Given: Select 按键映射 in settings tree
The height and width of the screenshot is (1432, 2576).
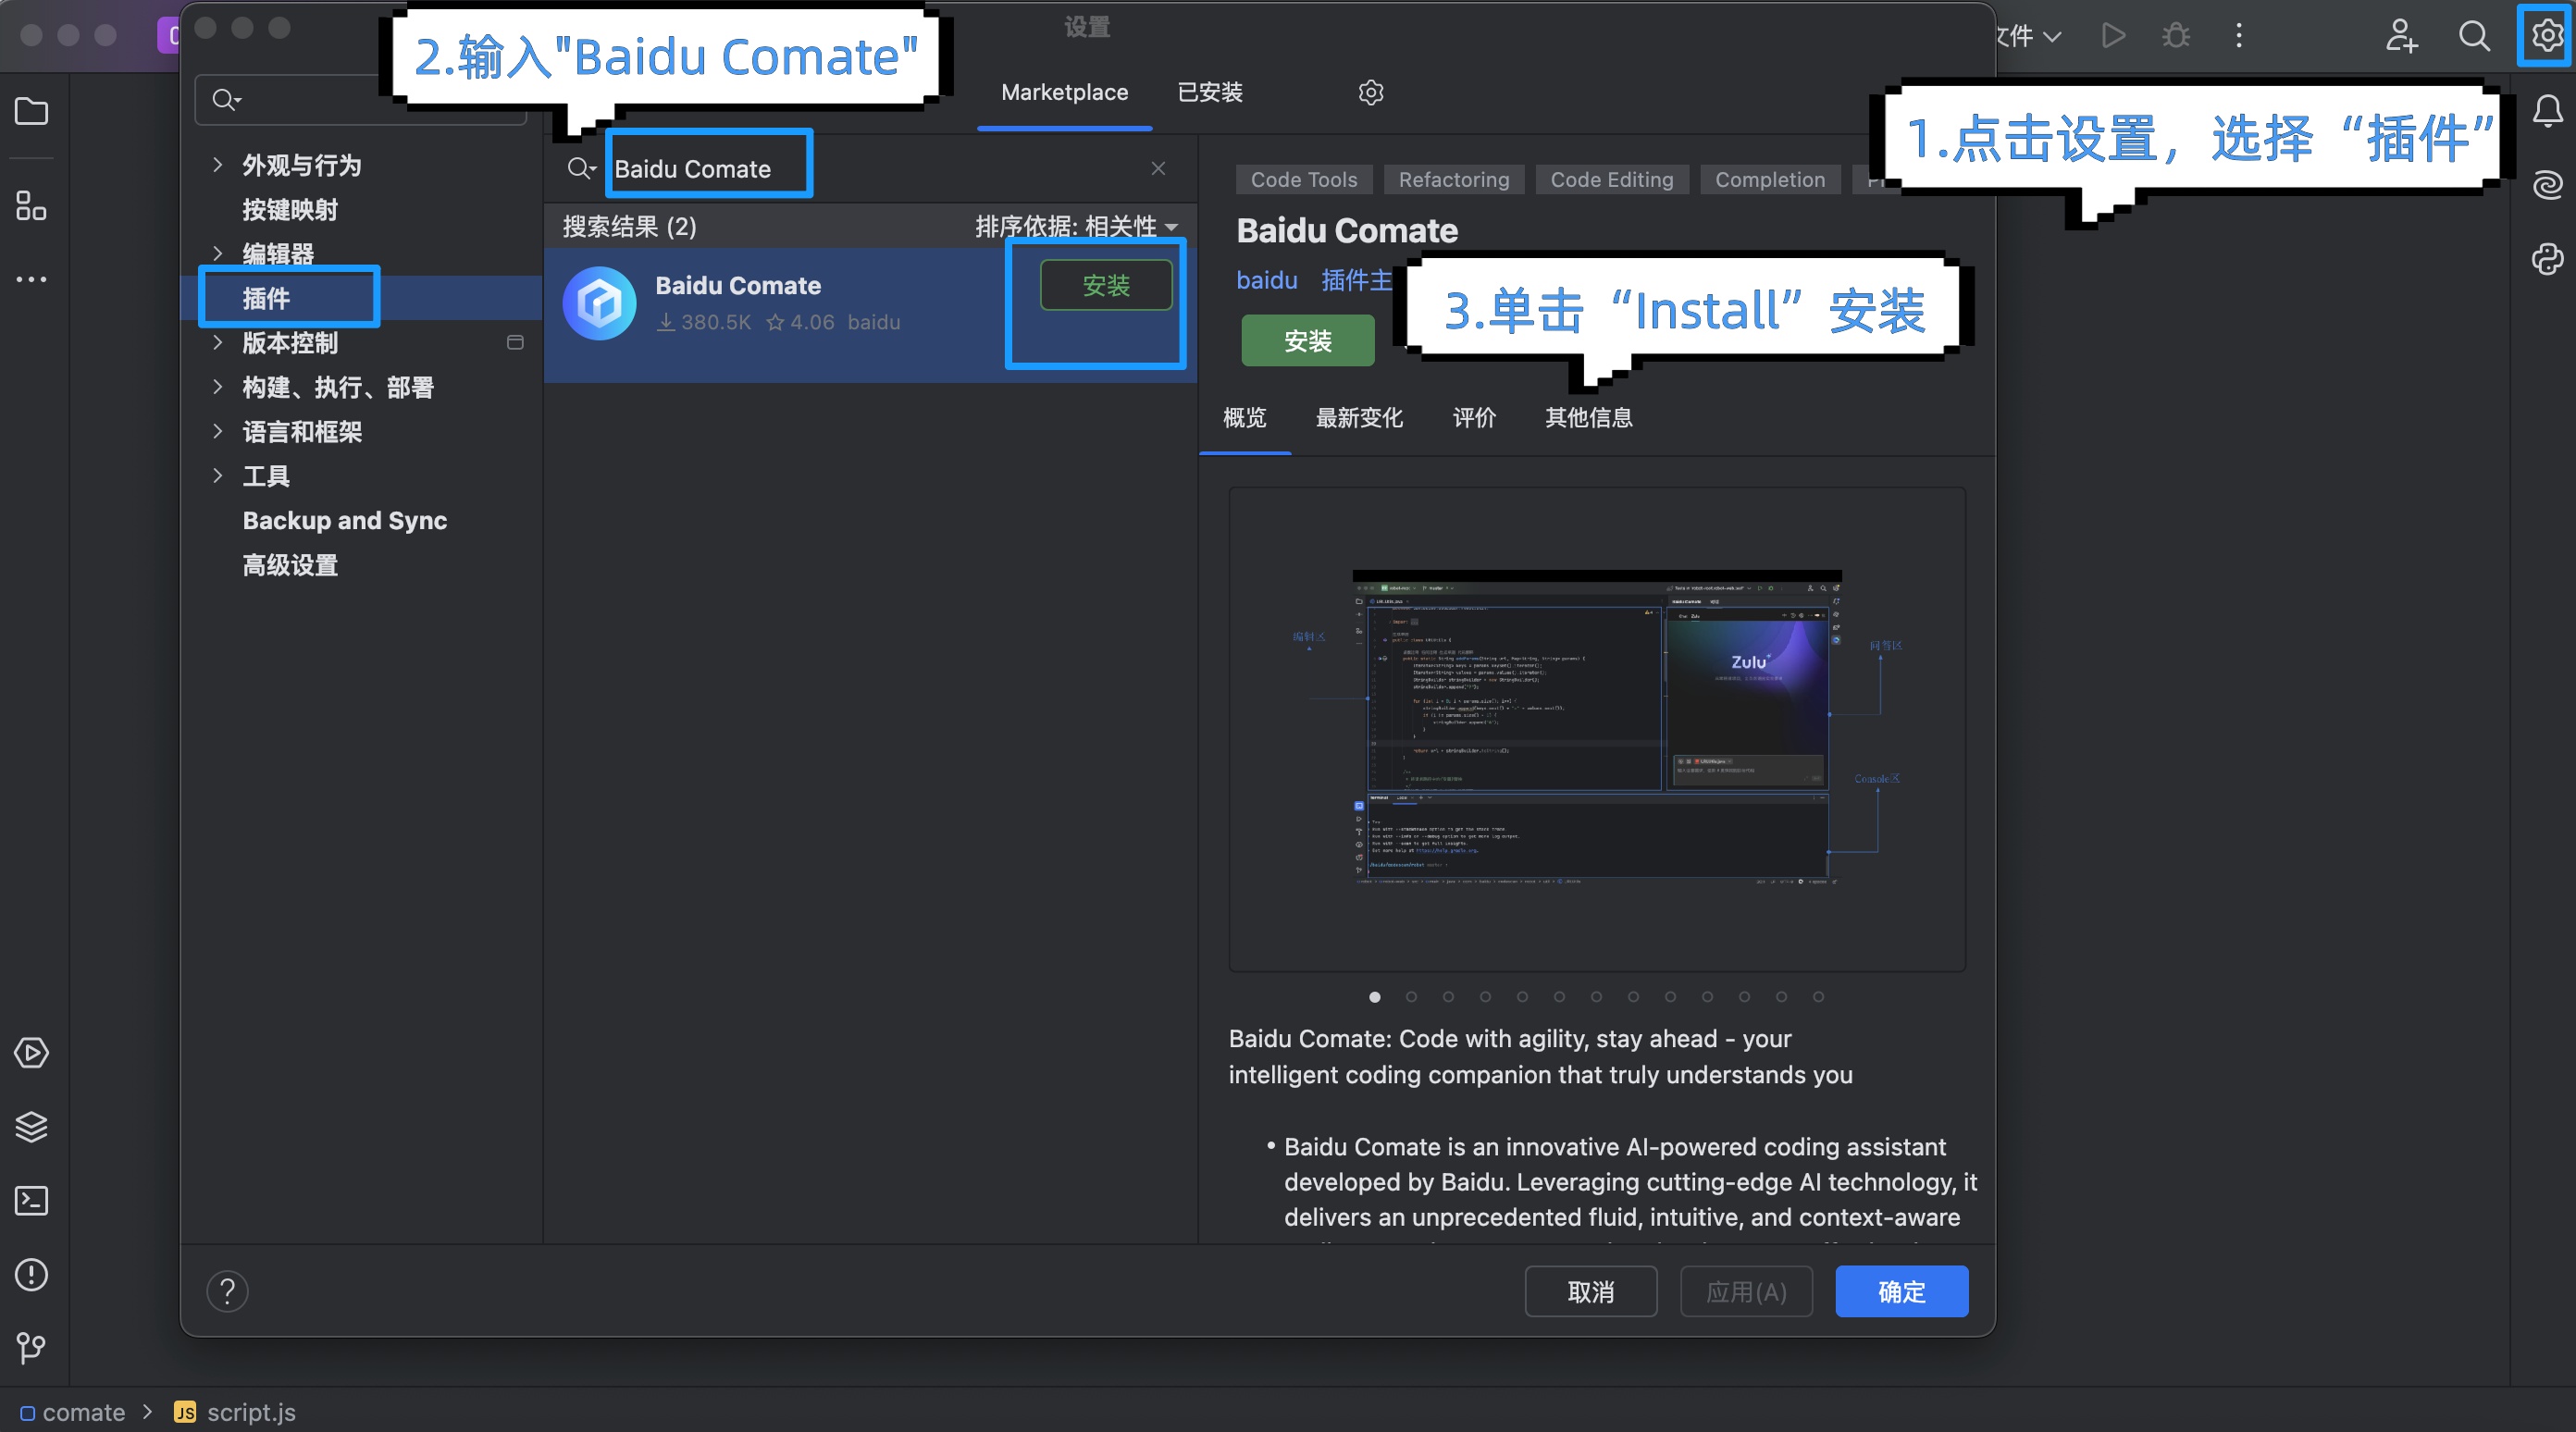Looking at the screenshot, I should pos(289,209).
